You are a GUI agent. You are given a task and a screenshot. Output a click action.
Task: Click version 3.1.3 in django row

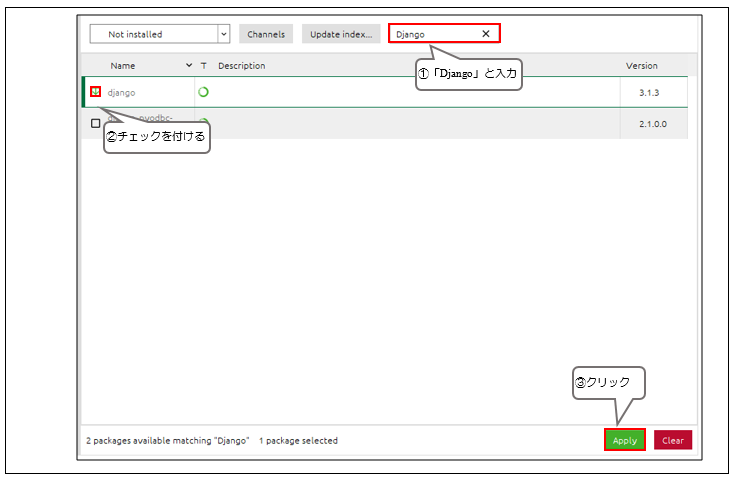[x=651, y=92]
